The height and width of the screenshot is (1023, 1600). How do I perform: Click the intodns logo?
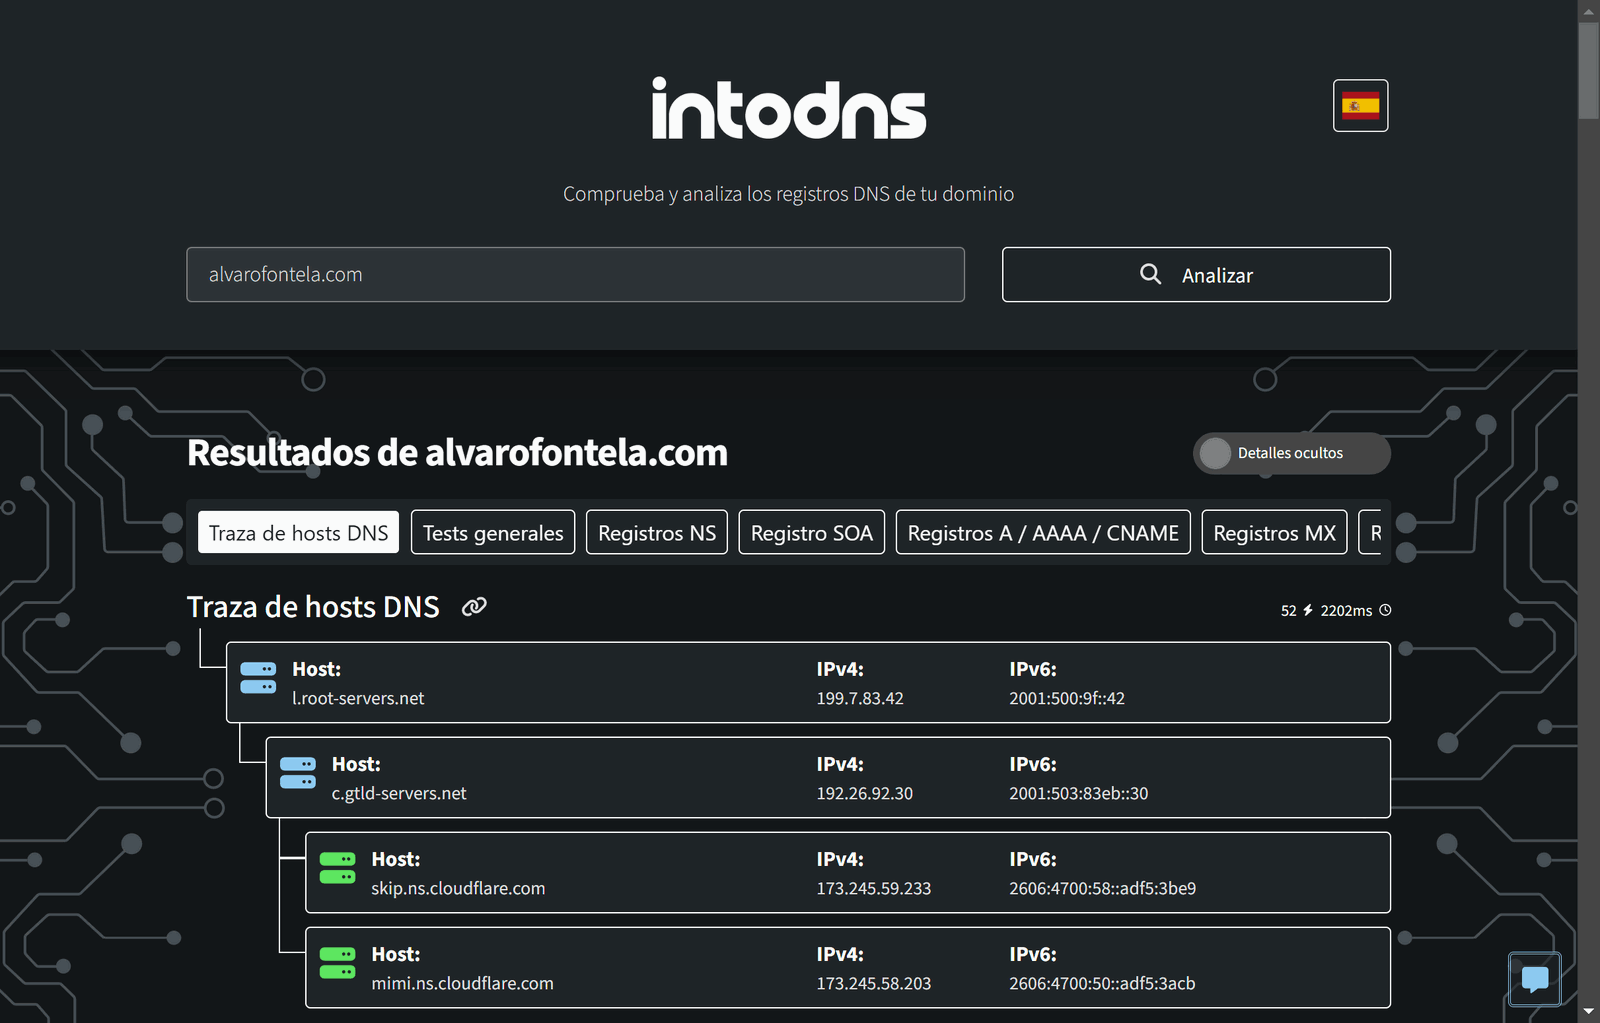pyautogui.click(x=788, y=108)
